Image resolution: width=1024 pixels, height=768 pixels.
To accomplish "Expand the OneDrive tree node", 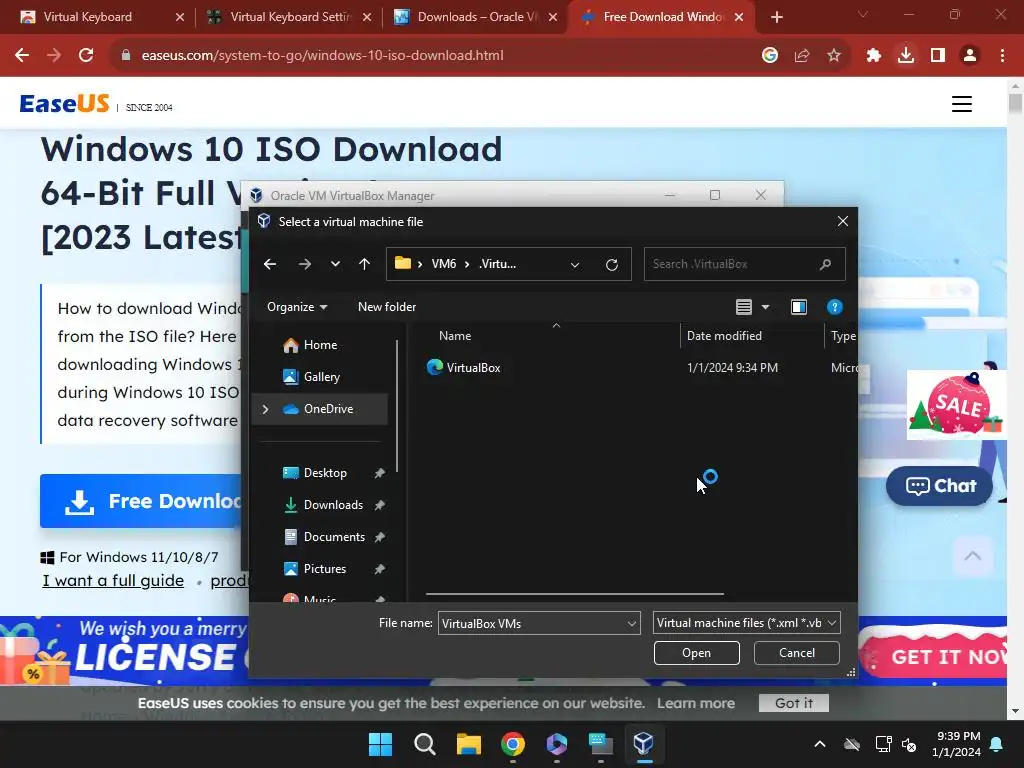I will pyautogui.click(x=265, y=409).
